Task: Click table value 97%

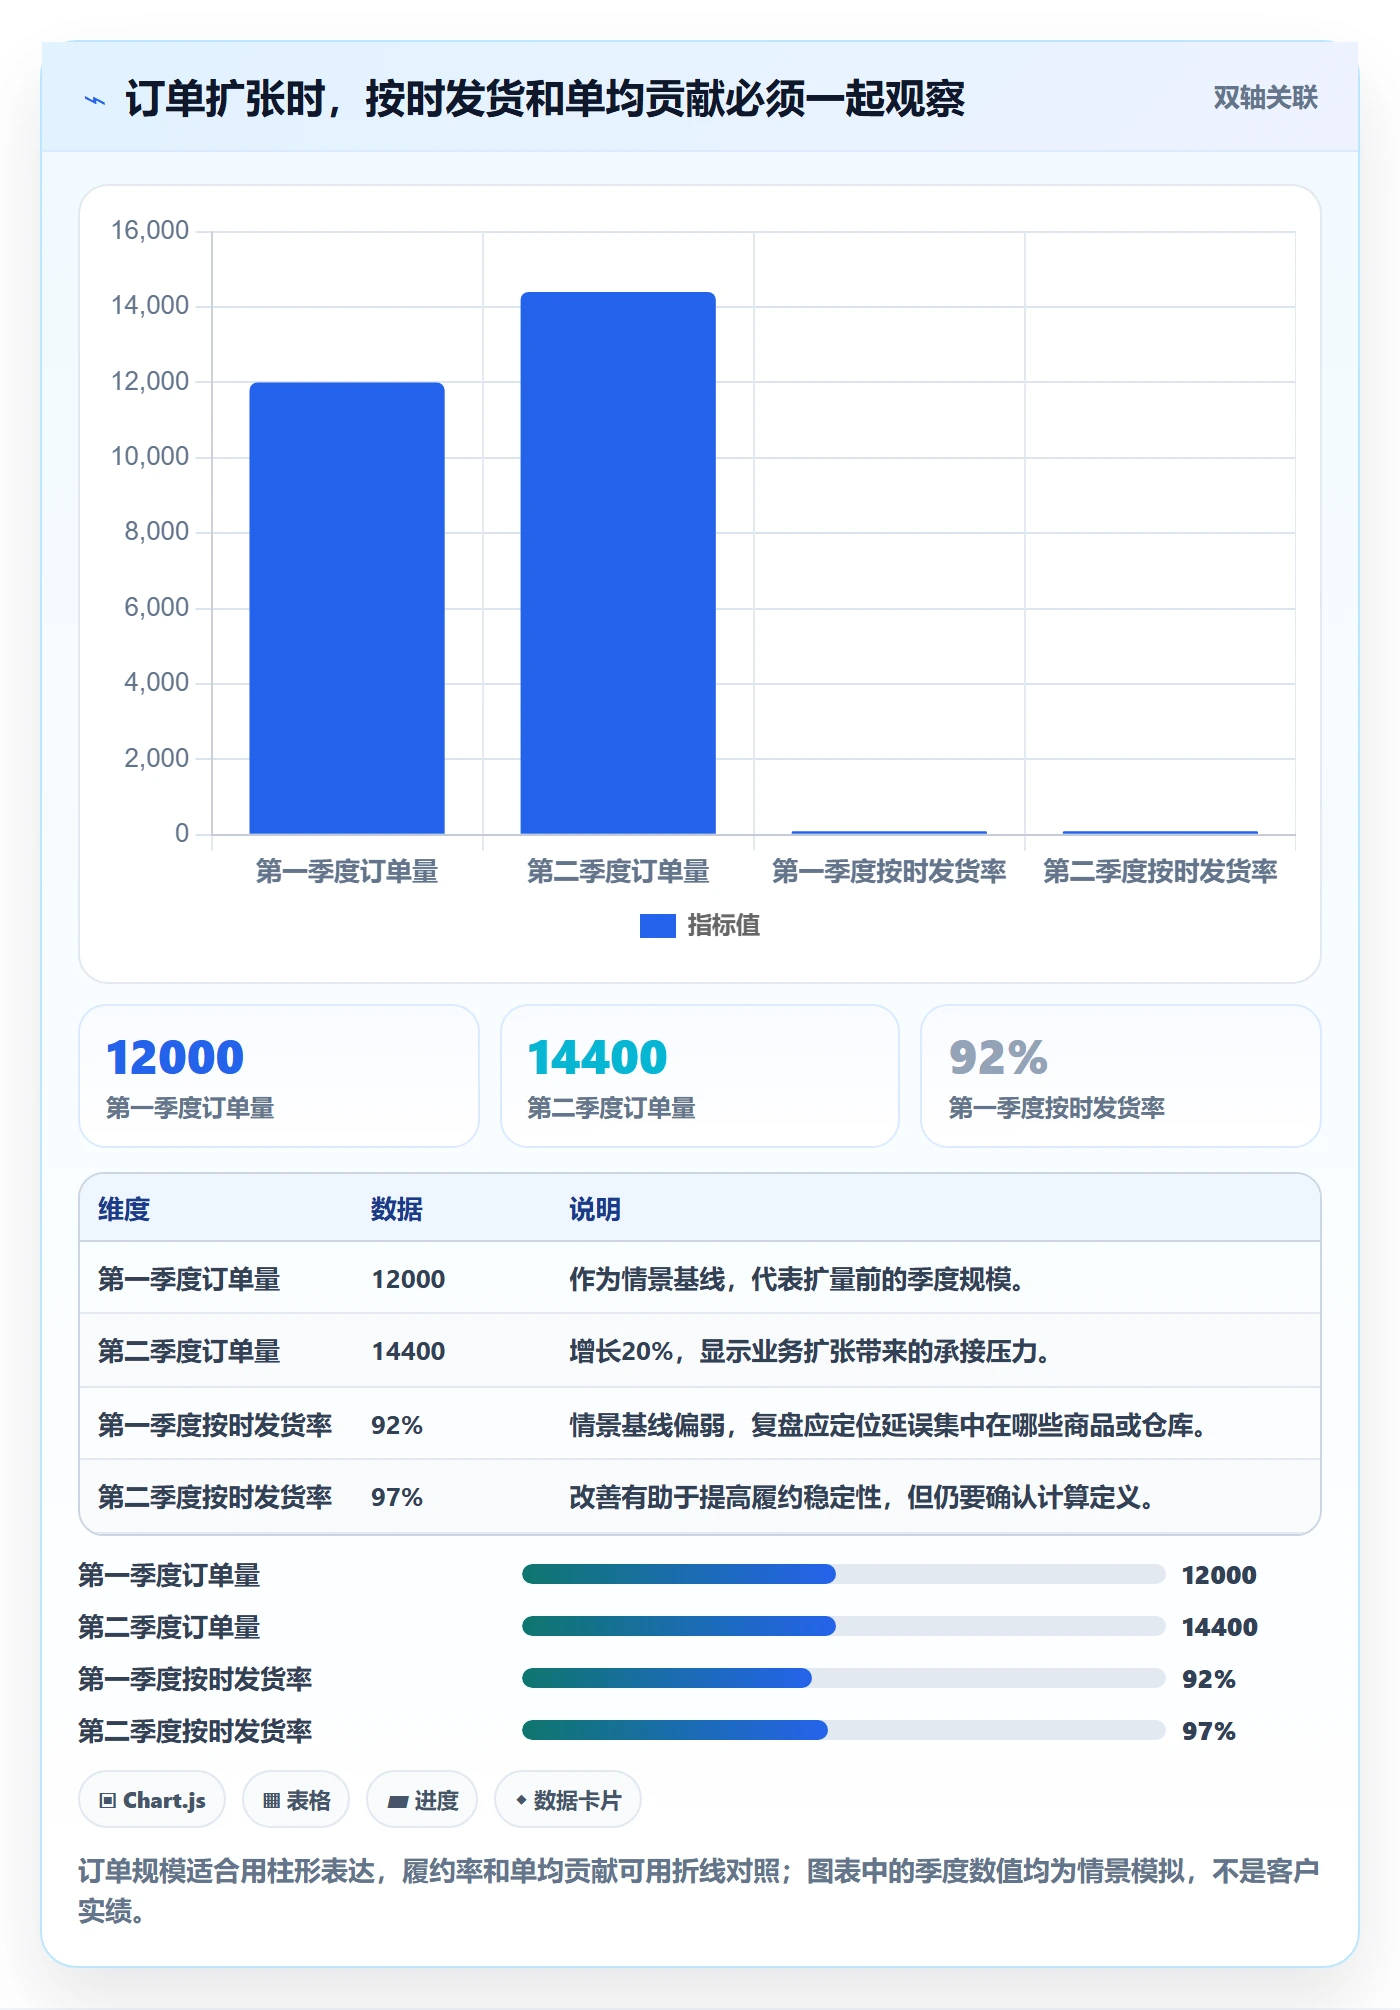Action: (x=397, y=1497)
